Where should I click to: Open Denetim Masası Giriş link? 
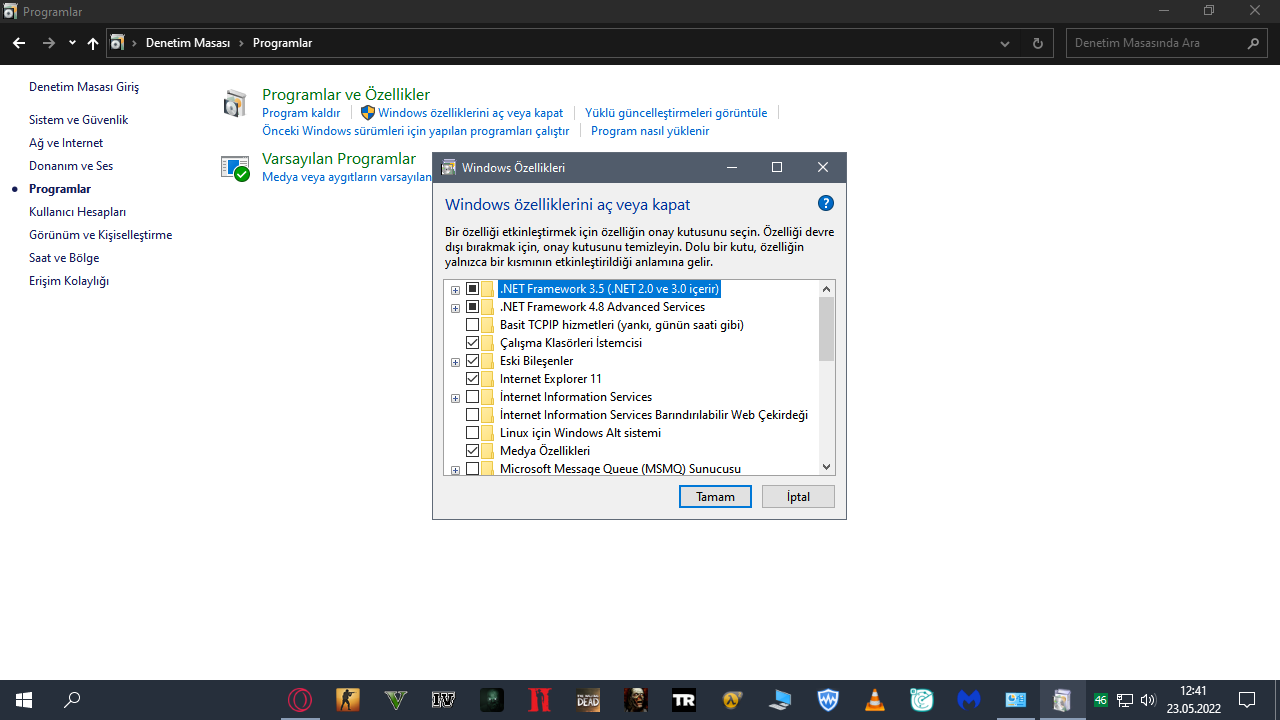[x=84, y=87]
